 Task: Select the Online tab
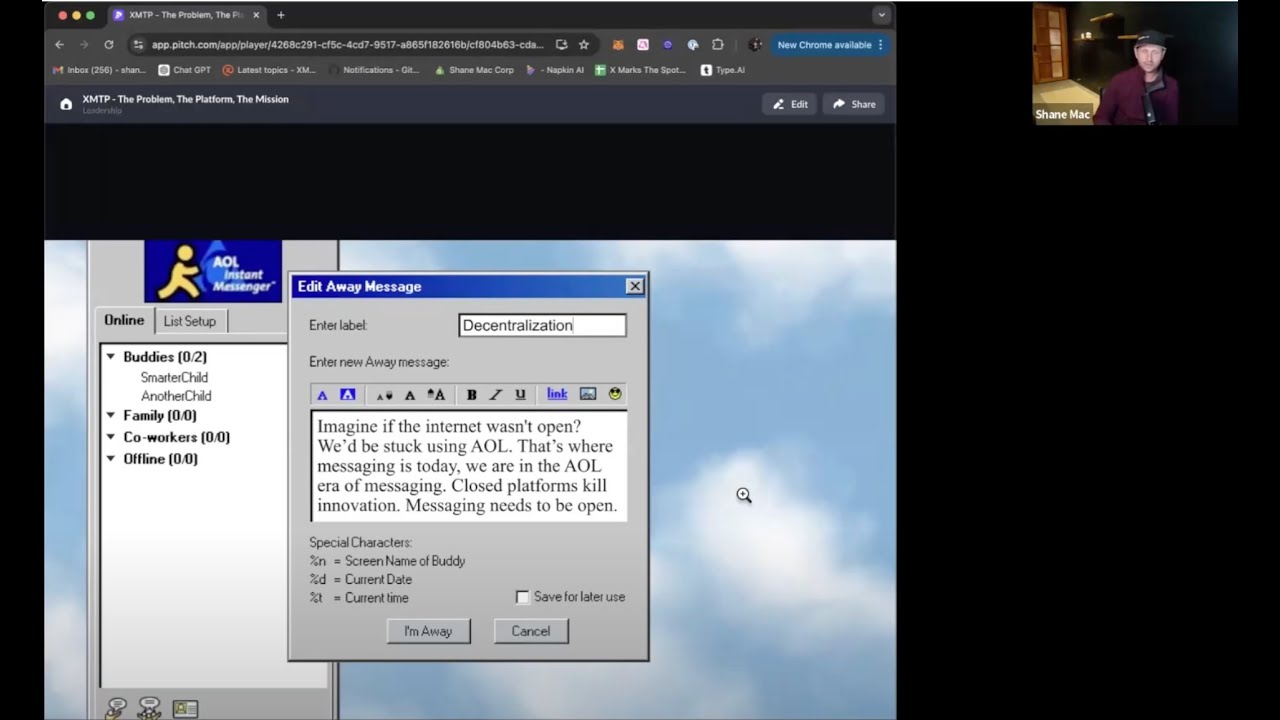coord(124,320)
